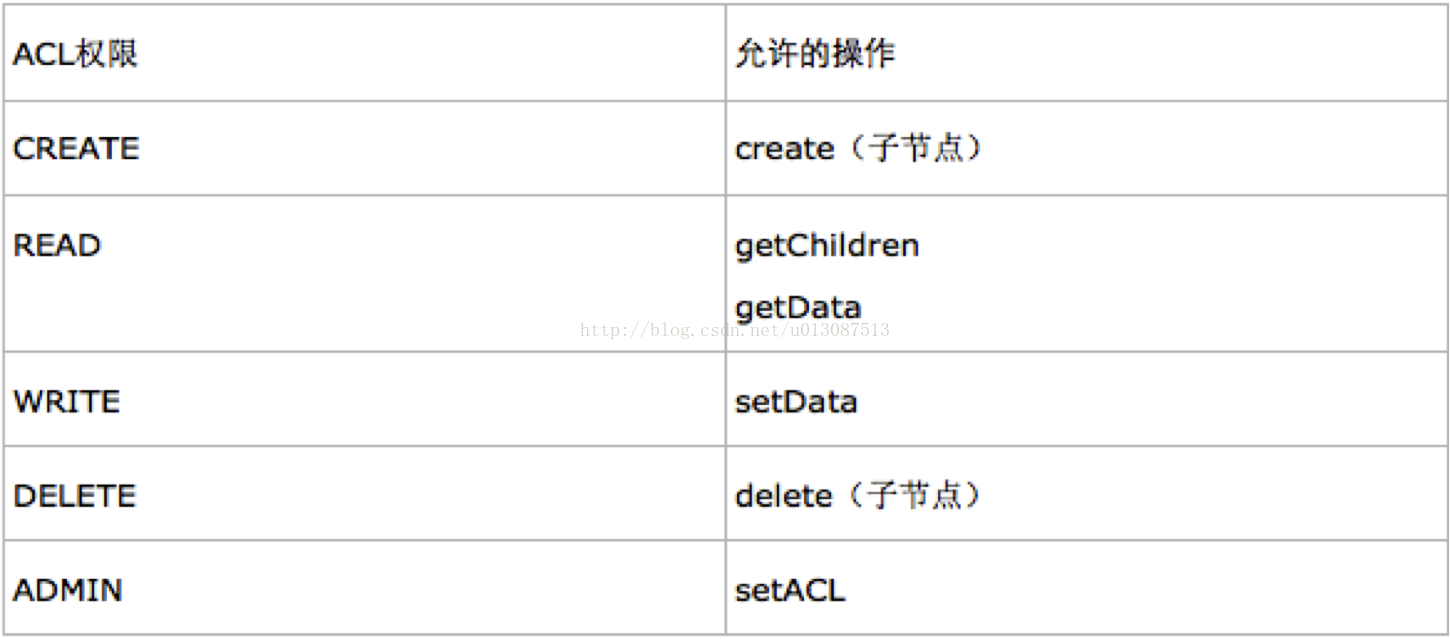Select the DELETE permission cell

364,493
